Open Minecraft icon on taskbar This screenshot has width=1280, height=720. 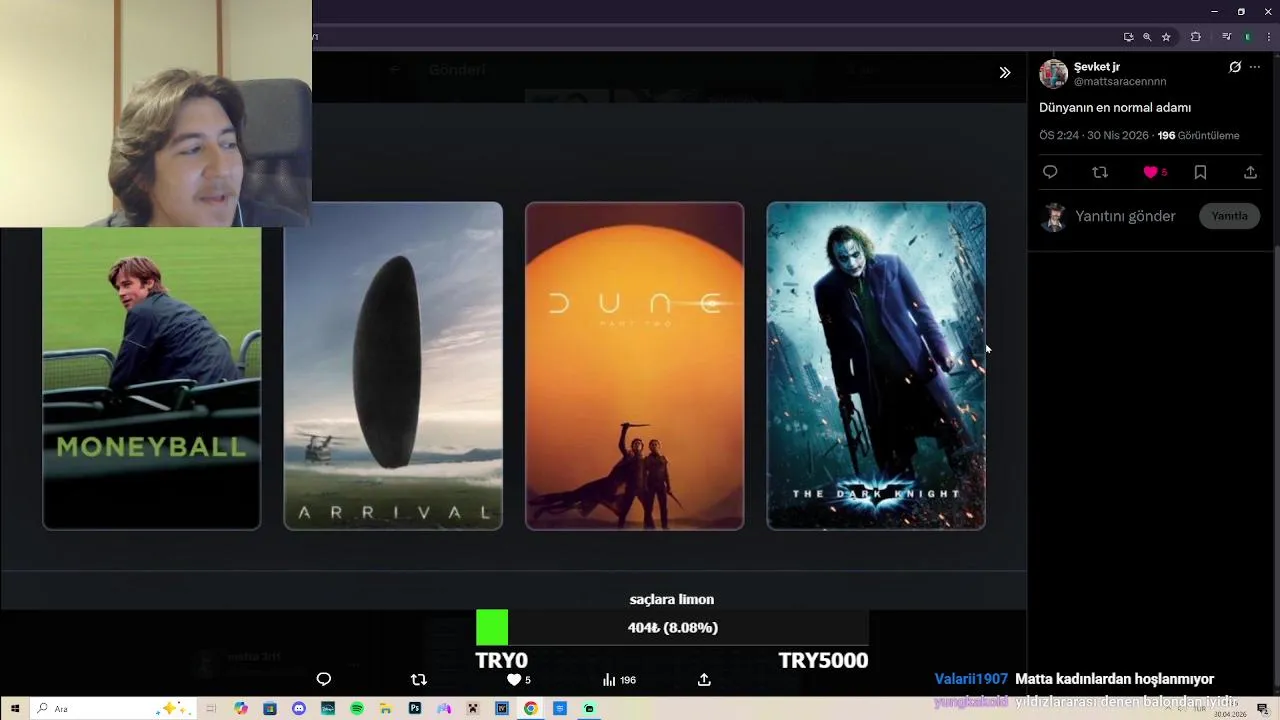[x=473, y=708]
